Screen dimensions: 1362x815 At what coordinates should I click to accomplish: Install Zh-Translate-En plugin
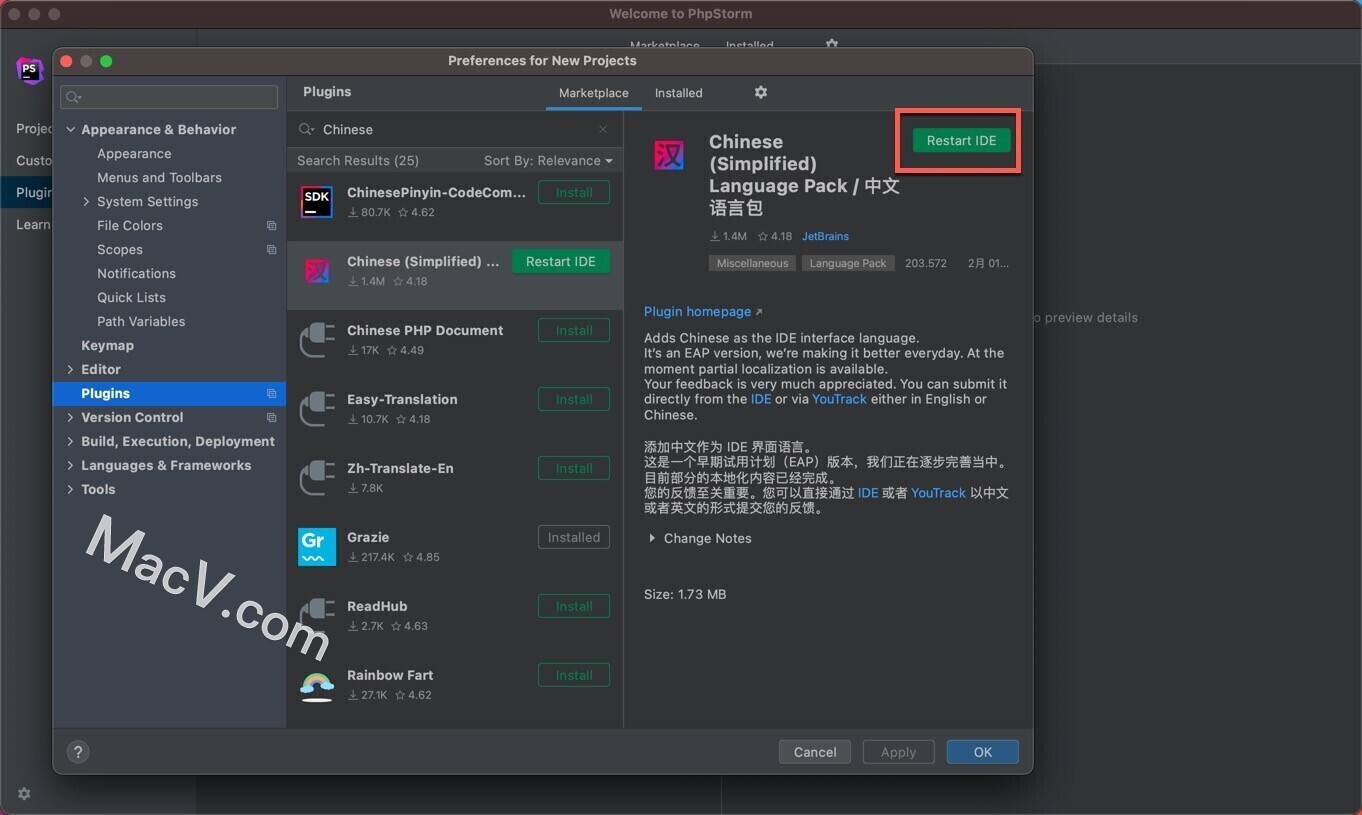(x=574, y=468)
